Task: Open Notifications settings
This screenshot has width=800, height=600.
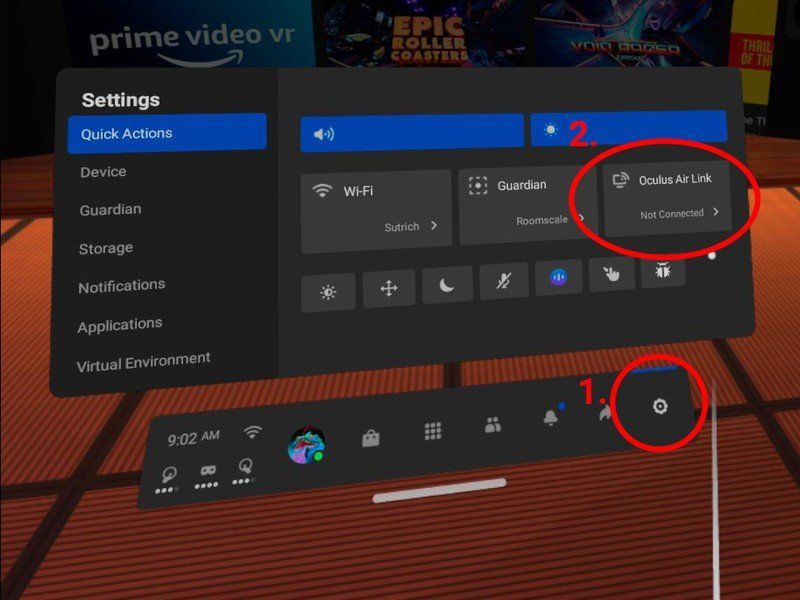Action: [x=122, y=286]
